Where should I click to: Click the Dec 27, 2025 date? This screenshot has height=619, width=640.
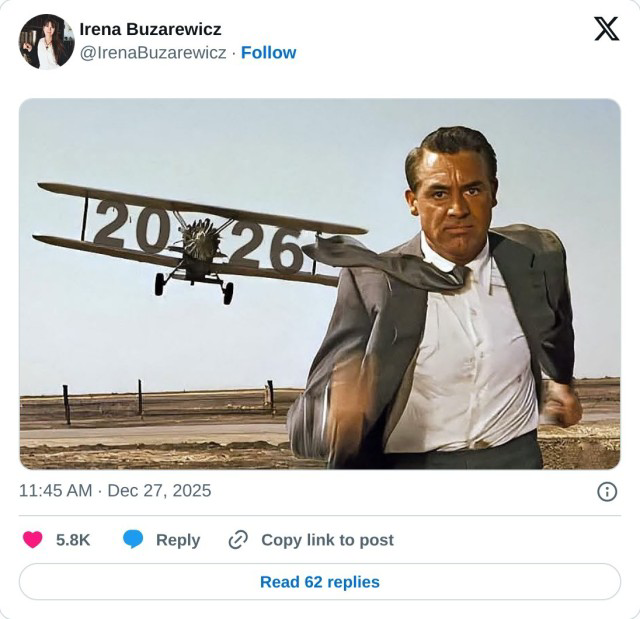159,491
